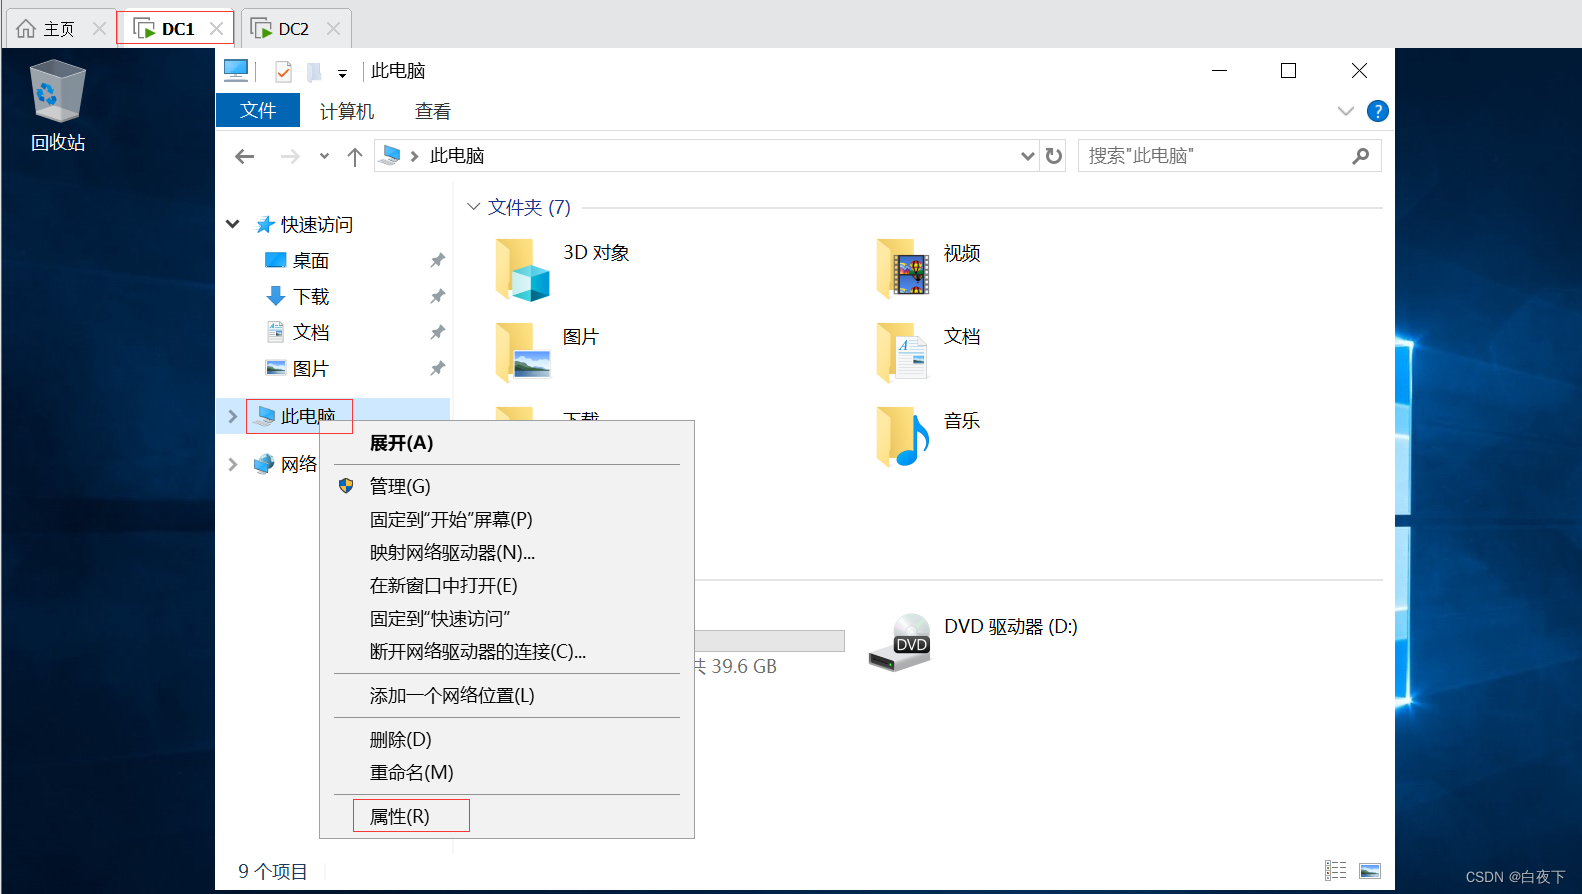Close the 主页 tab
1582x894 pixels.
99,29
